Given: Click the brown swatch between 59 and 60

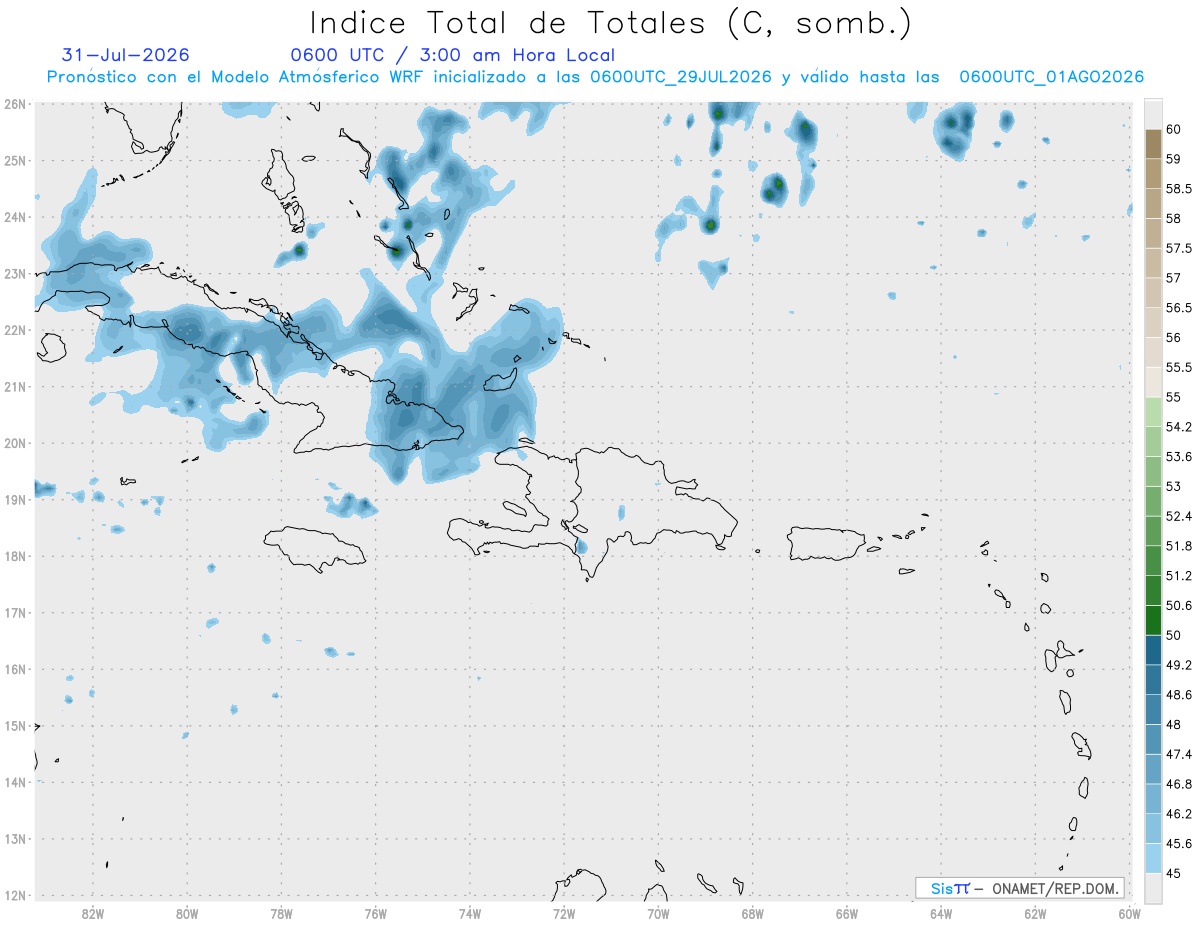Looking at the screenshot, I should pyautogui.click(x=1153, y=144).
